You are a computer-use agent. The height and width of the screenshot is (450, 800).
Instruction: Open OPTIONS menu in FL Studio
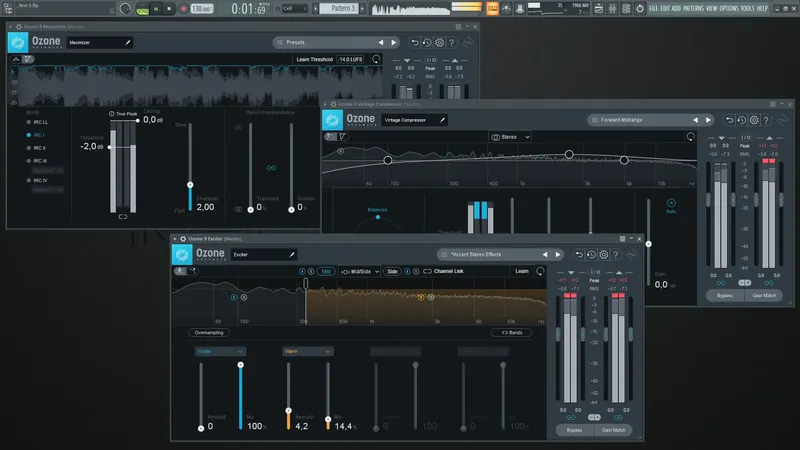click(x=729, y=9)
